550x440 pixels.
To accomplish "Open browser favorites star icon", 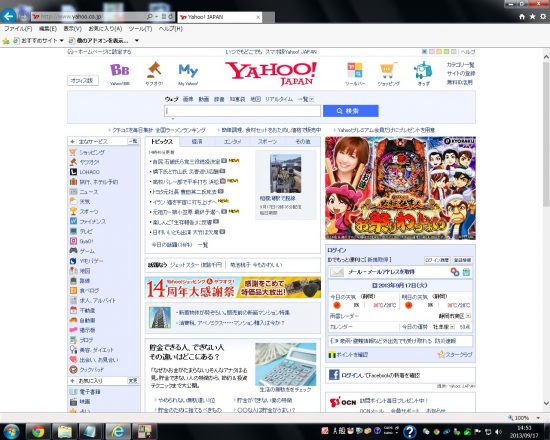I will click(532, 16).
